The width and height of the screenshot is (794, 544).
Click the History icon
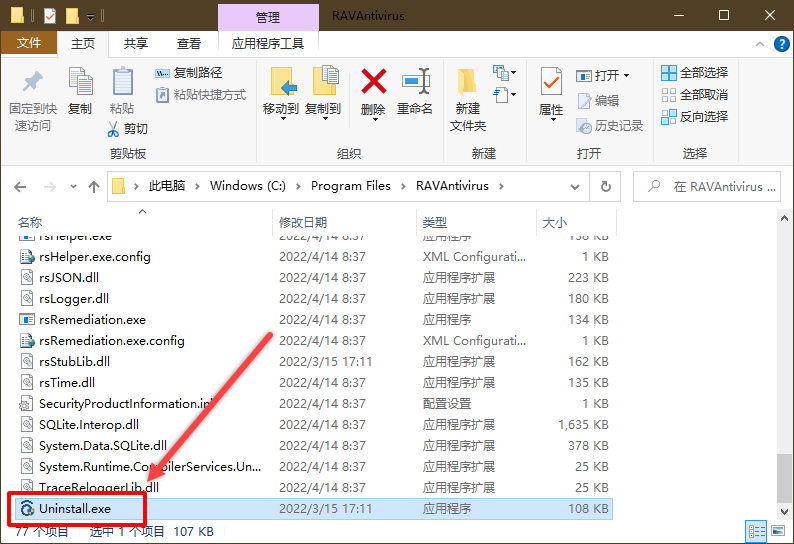tap(584, 126)
